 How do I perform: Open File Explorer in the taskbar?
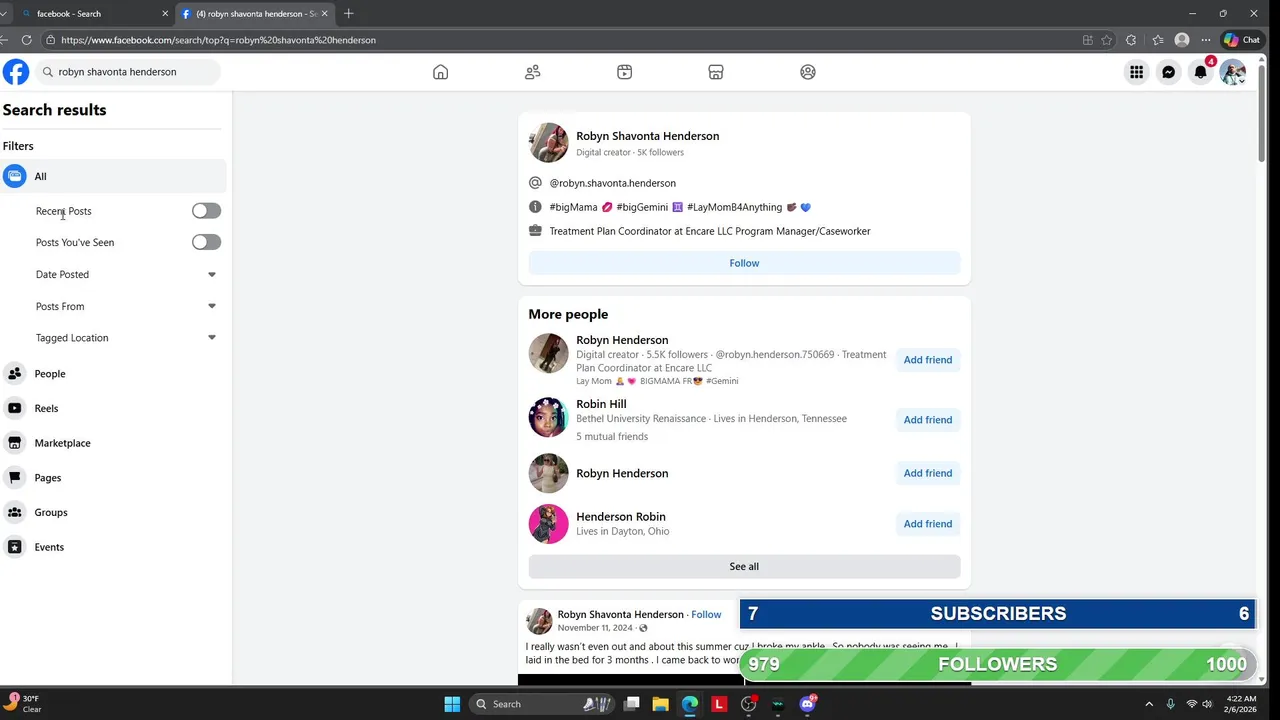click(x=661, y=704)
